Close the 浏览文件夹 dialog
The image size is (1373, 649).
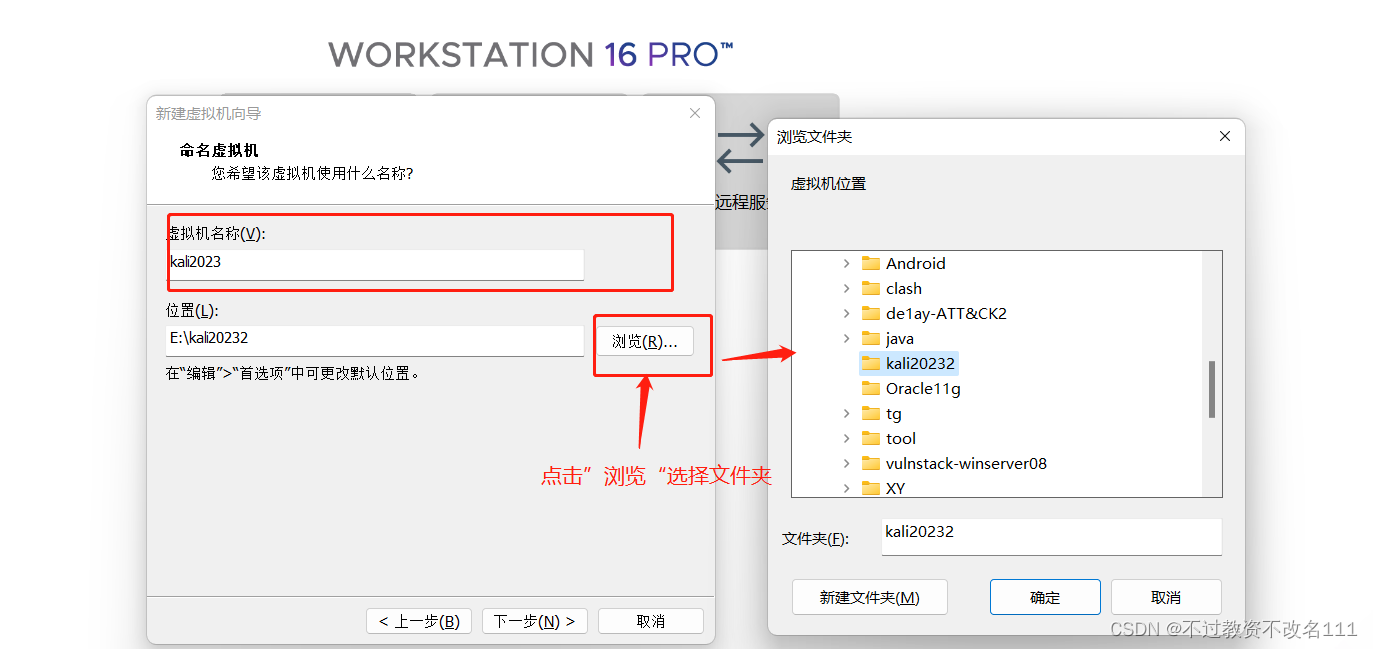point(1225,136)
